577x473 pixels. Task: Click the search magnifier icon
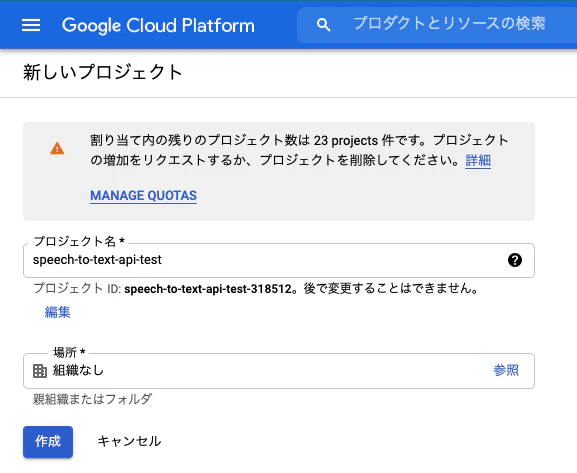323,25
